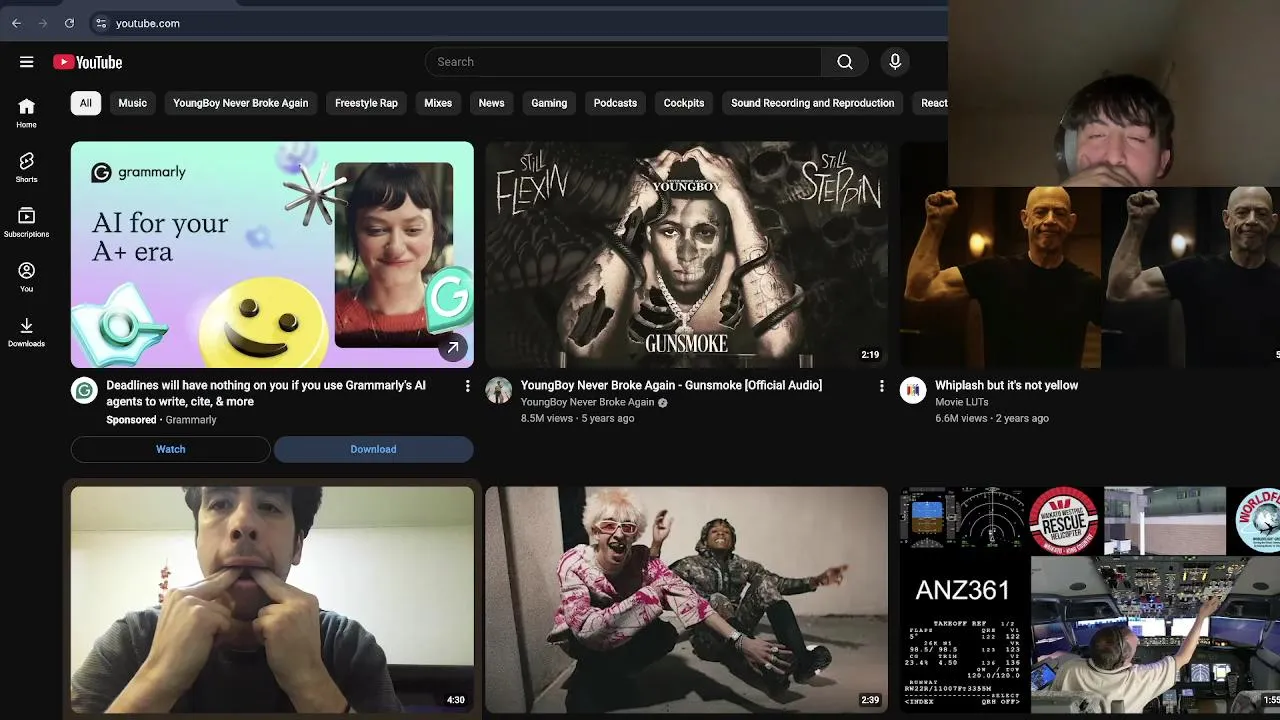Open thumbnail of man stretching his mouth
This screenshot has width=1280, height=720.
(272, 600)
